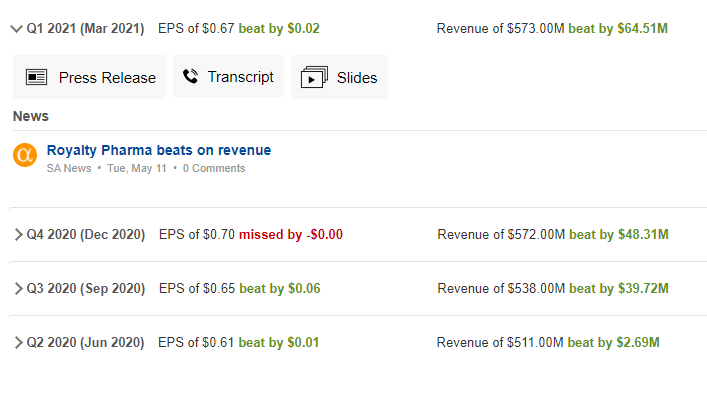Open the Press Release button label
The width and height of the screenshot is (707, 393).
(x=107, y=78)
